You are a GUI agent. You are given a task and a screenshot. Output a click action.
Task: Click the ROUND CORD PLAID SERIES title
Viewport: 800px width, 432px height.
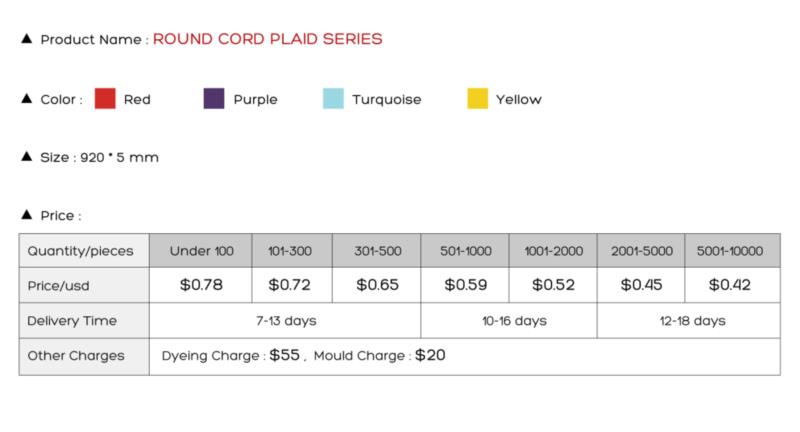click(267, 39)
